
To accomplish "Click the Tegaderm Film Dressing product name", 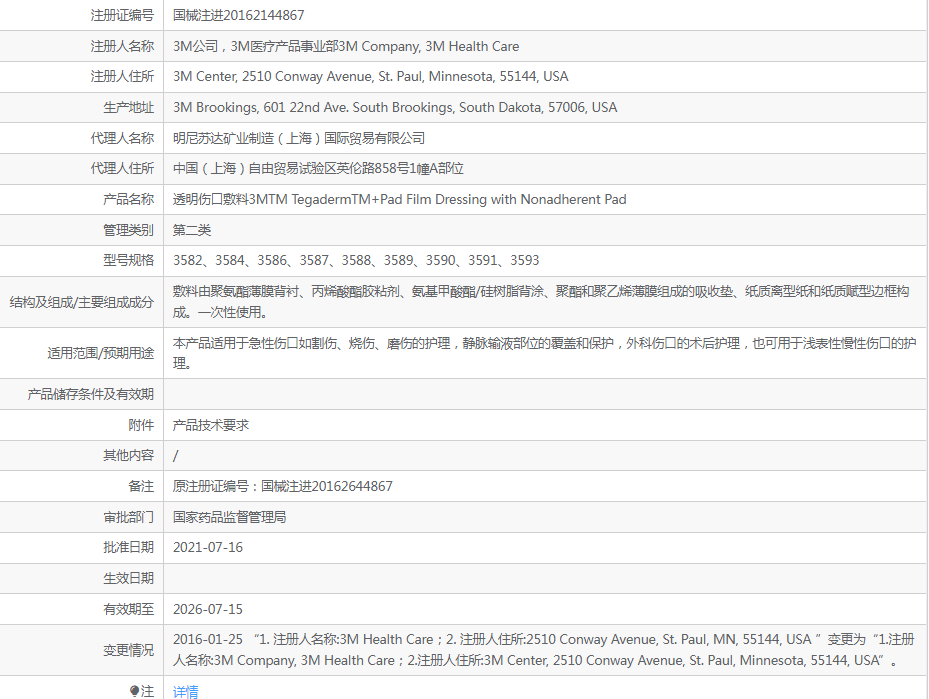I will (x=399, y=199).
